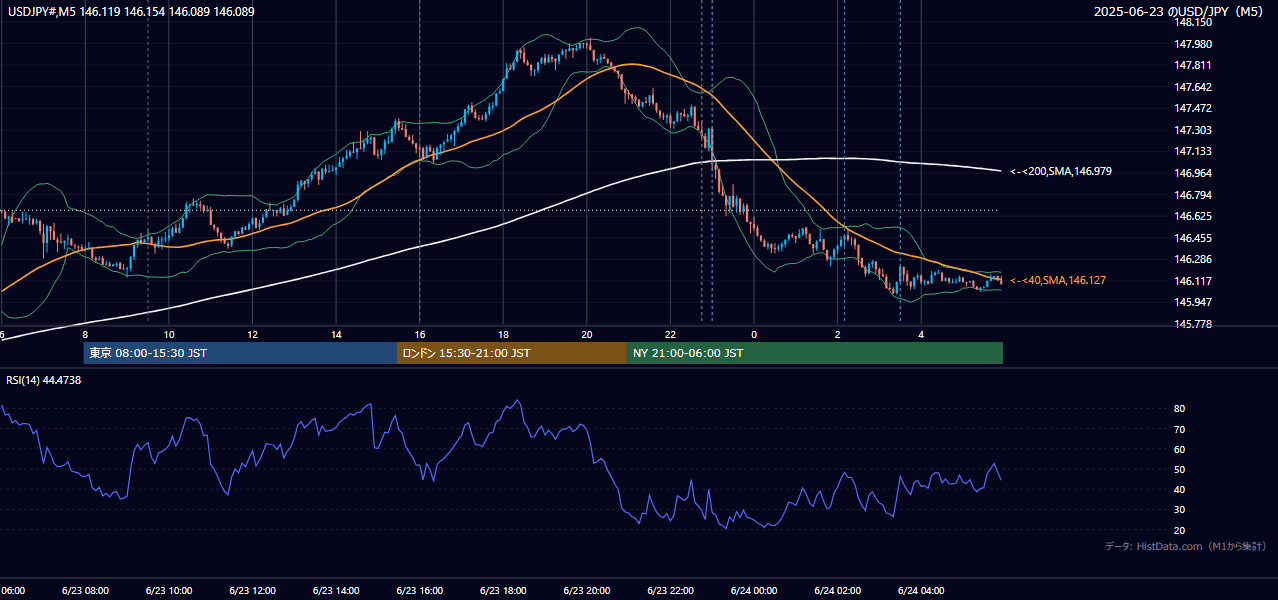This screenshot has width=1278, height=600.
Task: Click the 6/24 04:00 date label
Action: pyautogui.click(x=922, y=590)
